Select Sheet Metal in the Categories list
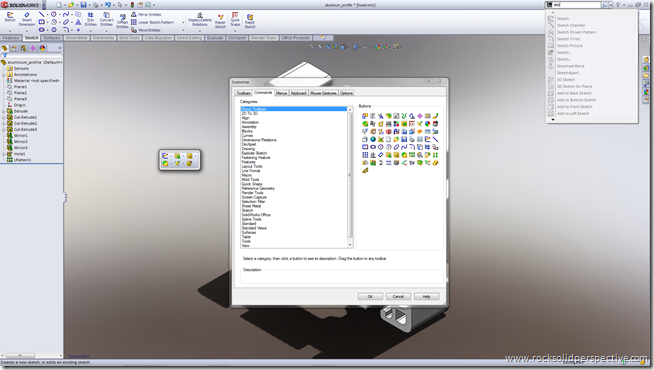The width and height of the screenshot is (654, 370). 251,206
